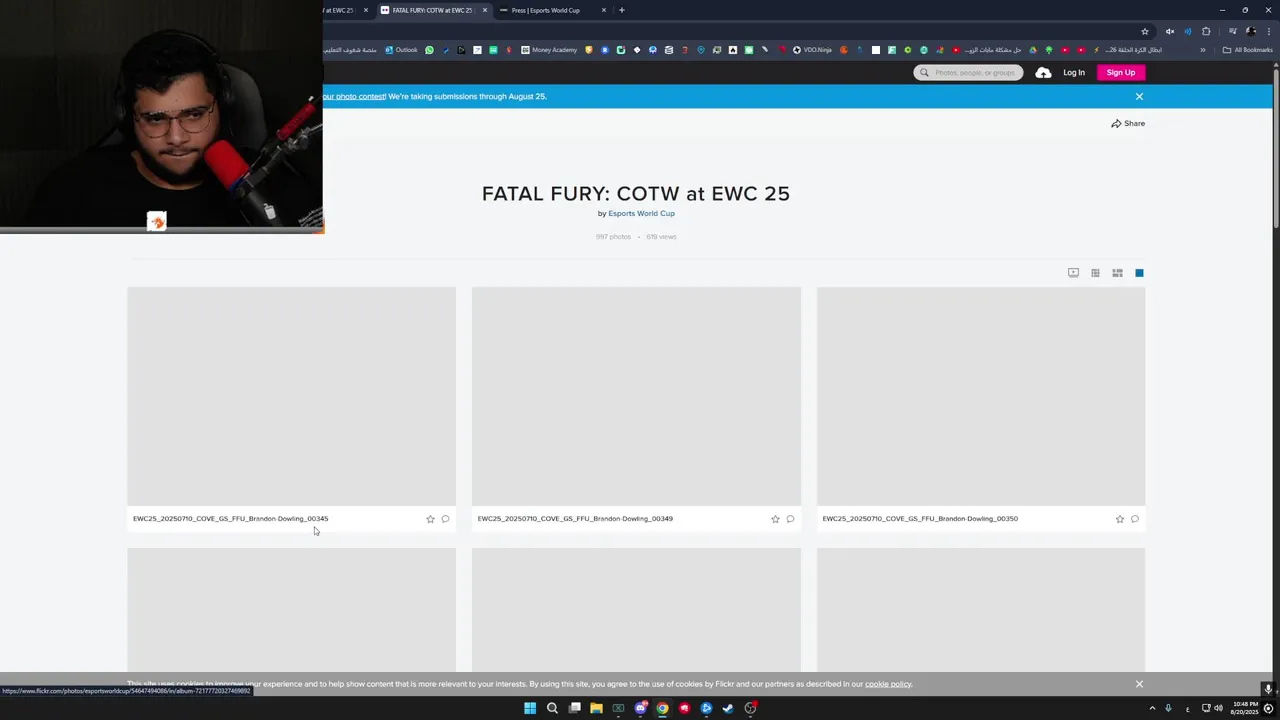The height and width of the screenshot is (720, 1280).
Task: Select the FATAL FURY: COTW at EWC 25 tab
Action: point(432,11)
